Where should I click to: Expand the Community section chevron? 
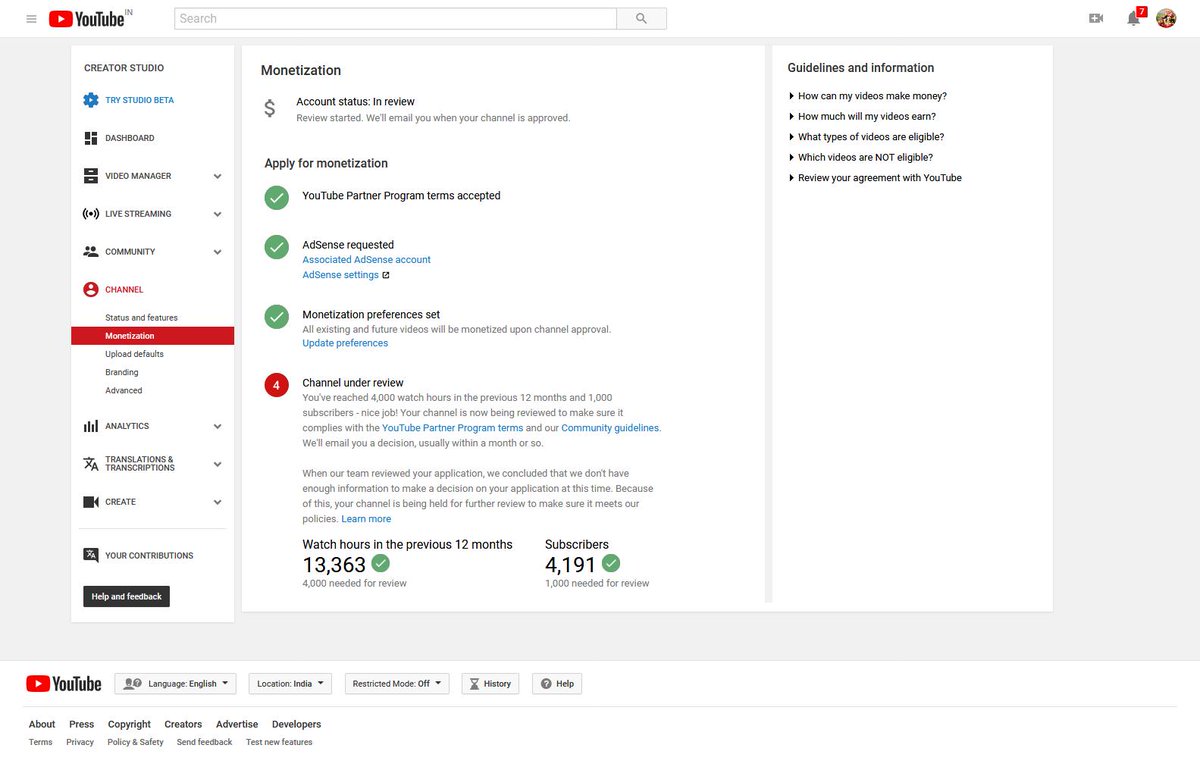pyautogui.click(x=217, y=252)
